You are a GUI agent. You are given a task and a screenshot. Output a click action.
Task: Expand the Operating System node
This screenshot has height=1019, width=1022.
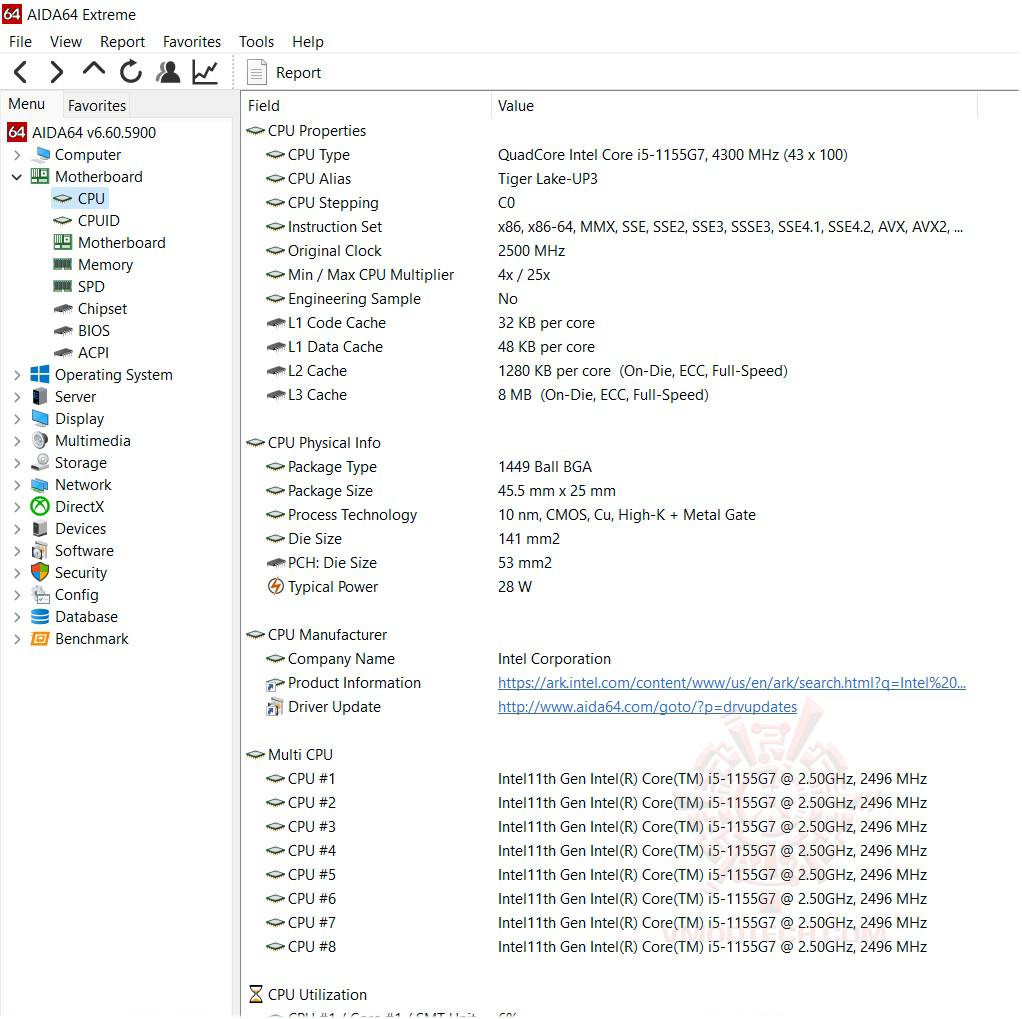coord(17,375)
